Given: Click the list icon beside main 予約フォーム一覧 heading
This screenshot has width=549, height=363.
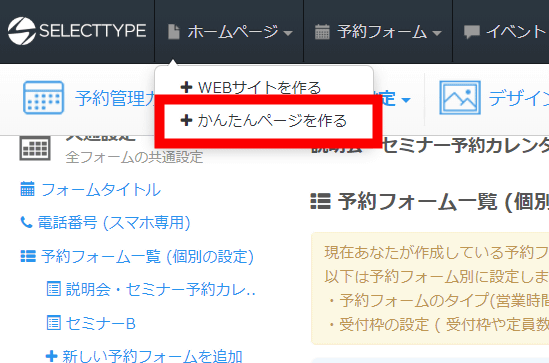Looking at the screenshot, I should 320,202.
